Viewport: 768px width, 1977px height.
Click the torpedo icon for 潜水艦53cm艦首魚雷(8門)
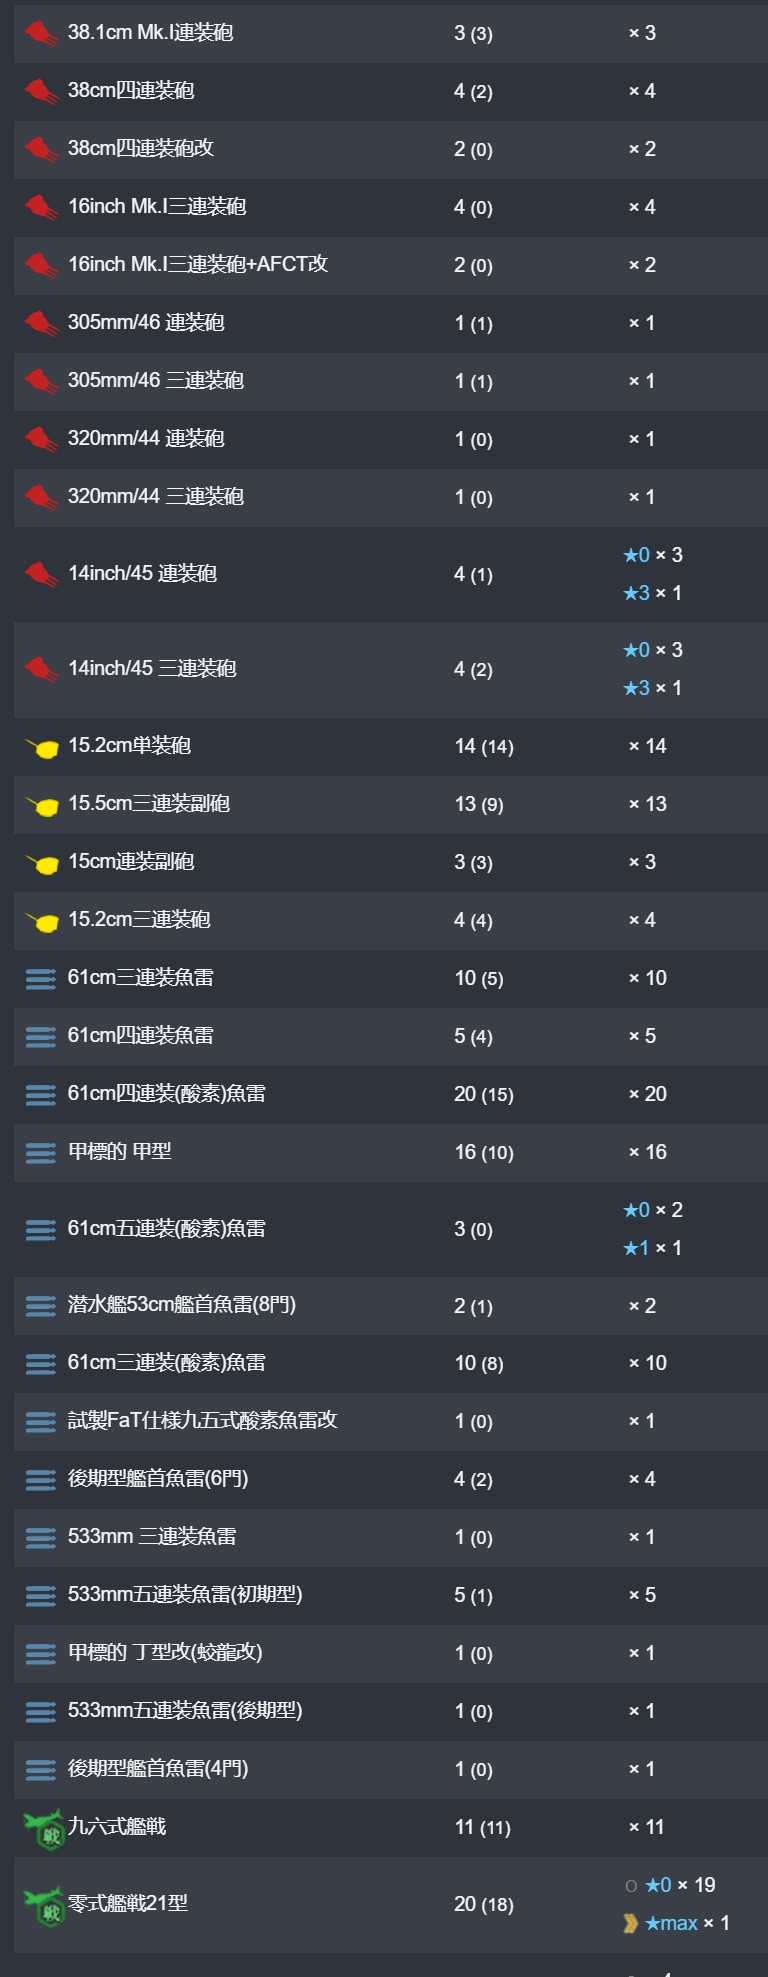(41, 1307)
